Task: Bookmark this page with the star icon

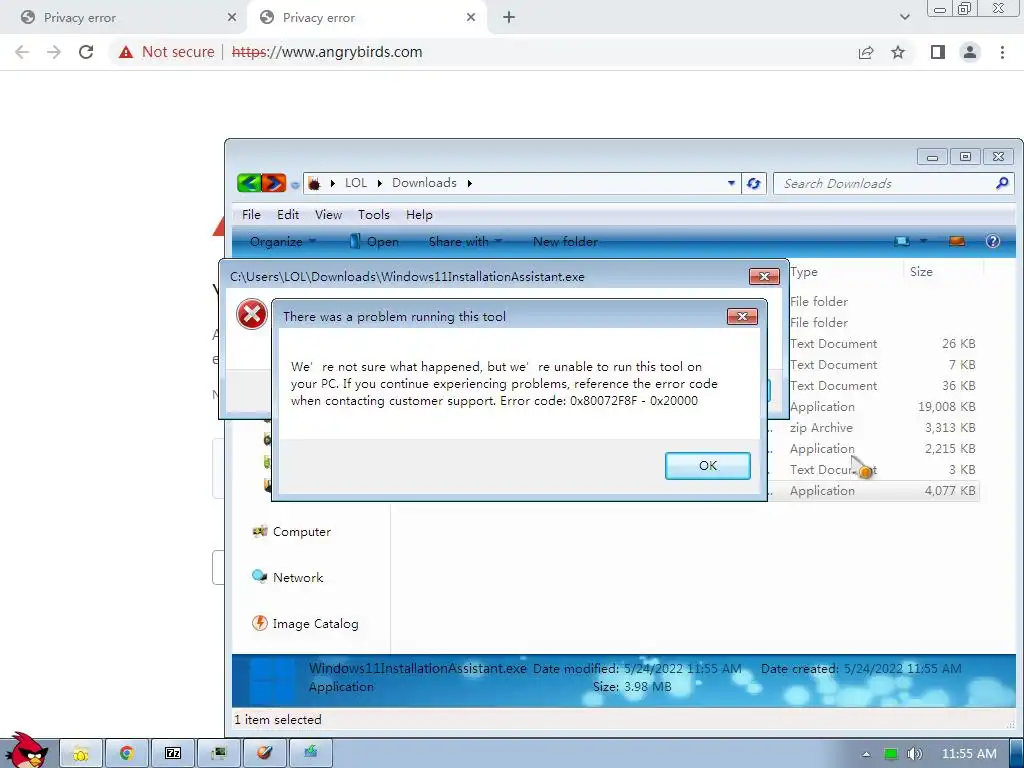Action: click(898, 52)
